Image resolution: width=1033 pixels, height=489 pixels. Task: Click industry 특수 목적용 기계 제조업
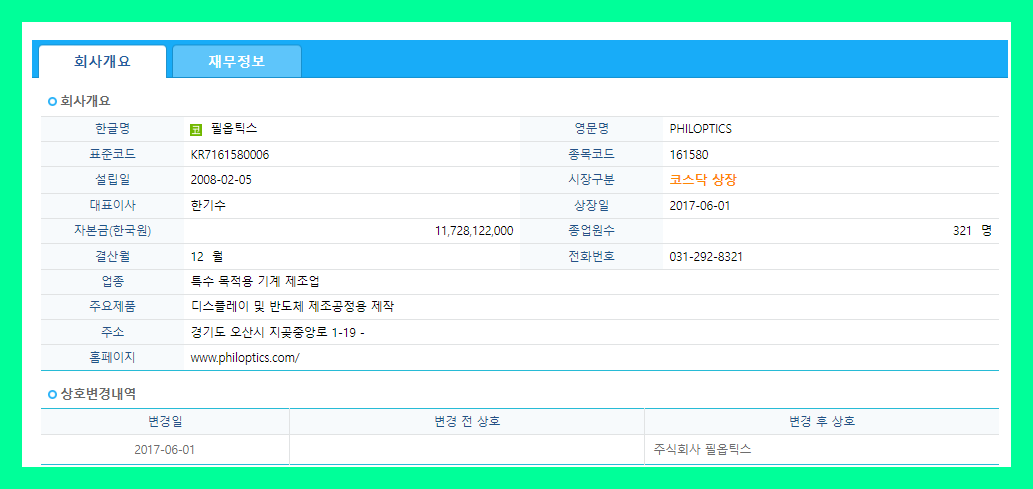[x=255, y=281]
